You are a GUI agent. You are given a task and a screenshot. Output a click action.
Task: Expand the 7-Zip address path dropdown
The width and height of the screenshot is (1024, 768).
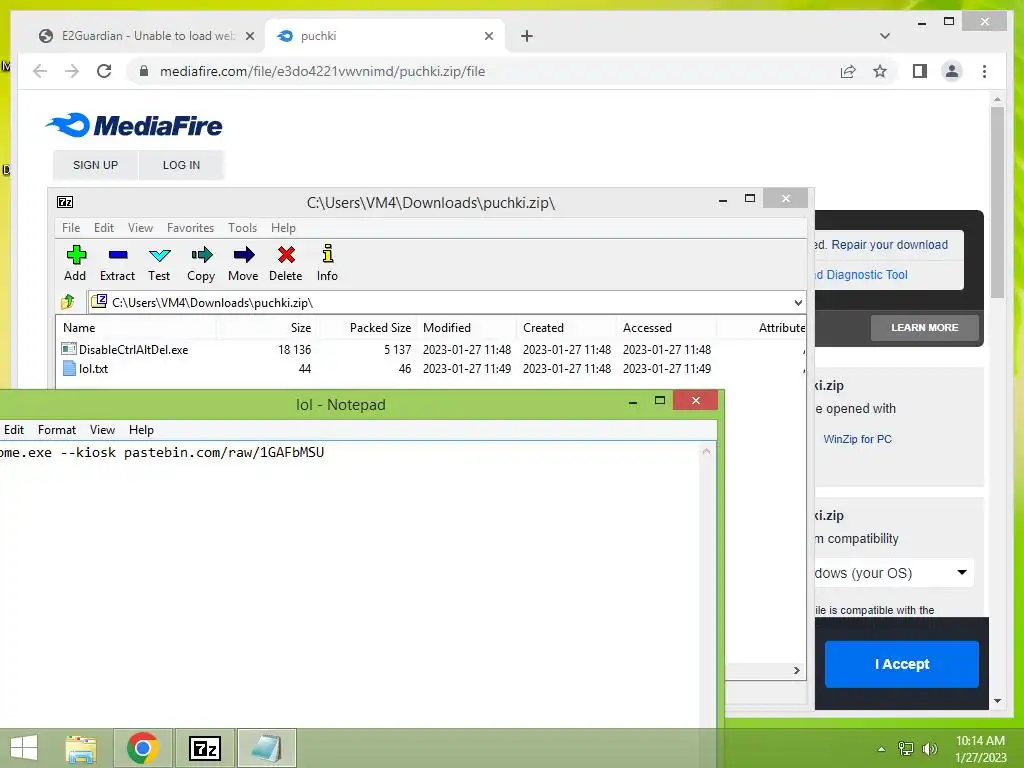(798, 302)
